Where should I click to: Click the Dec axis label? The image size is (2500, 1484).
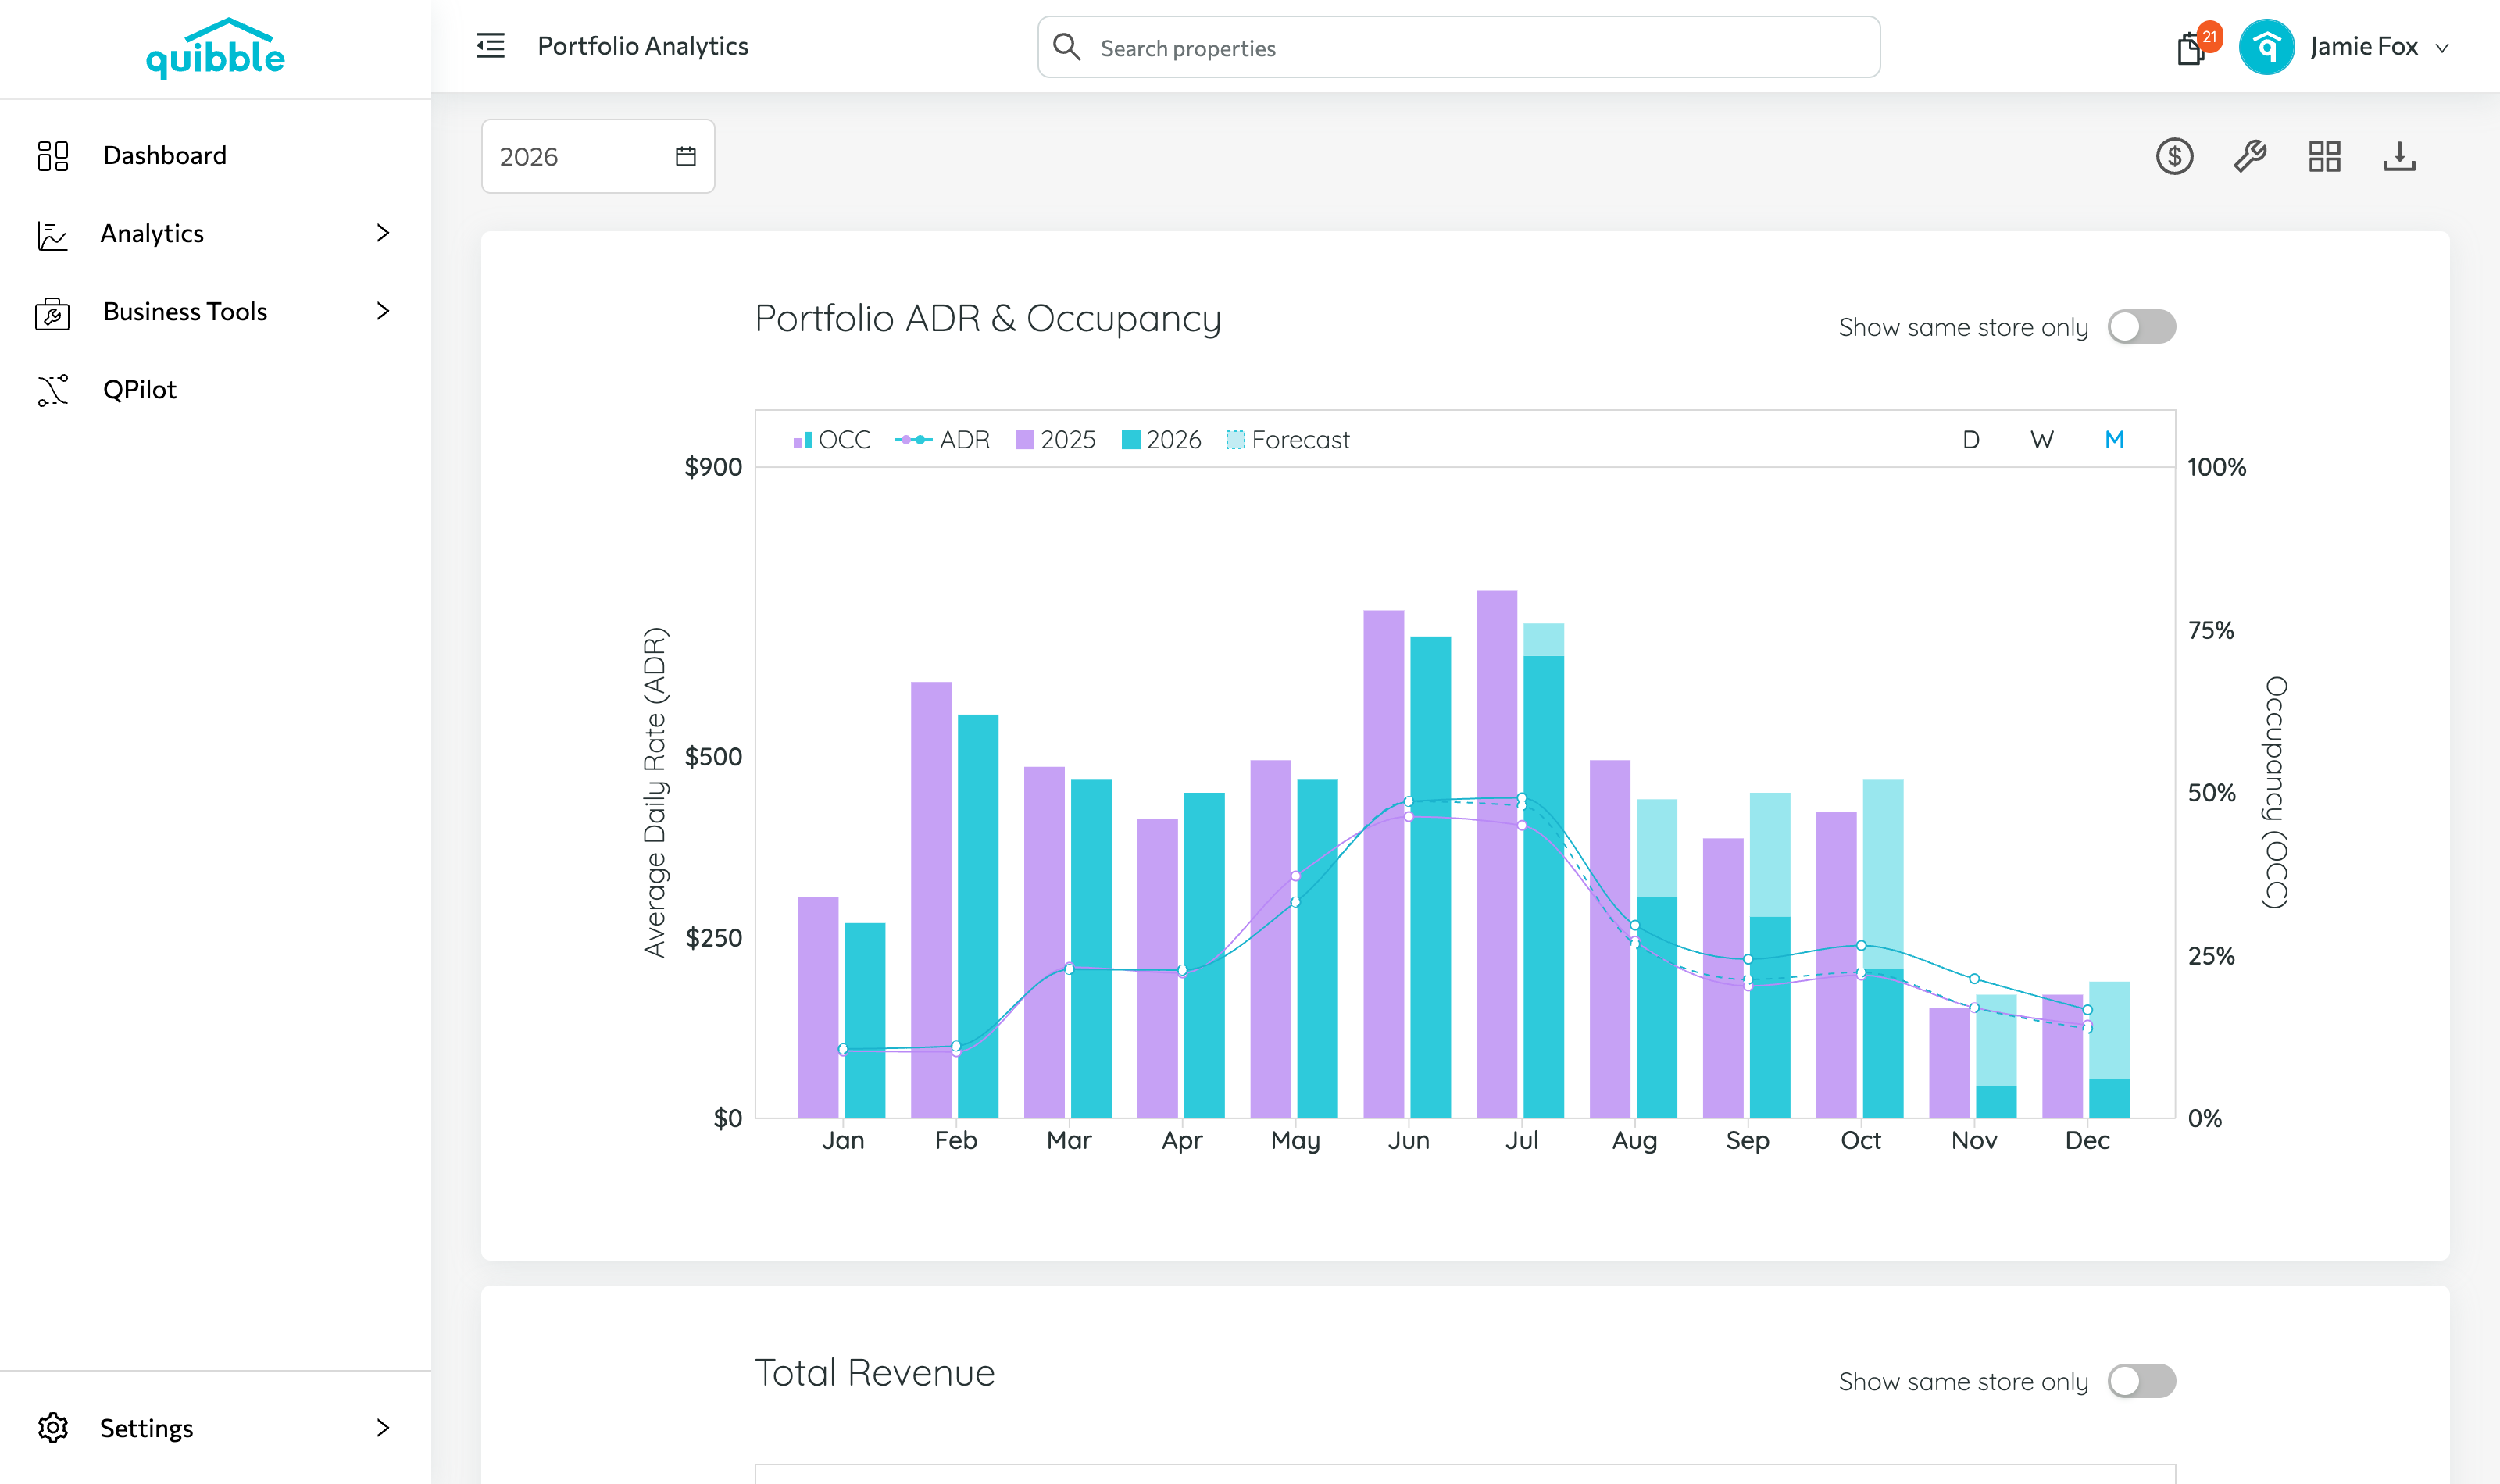[x=2087, y=1141]
